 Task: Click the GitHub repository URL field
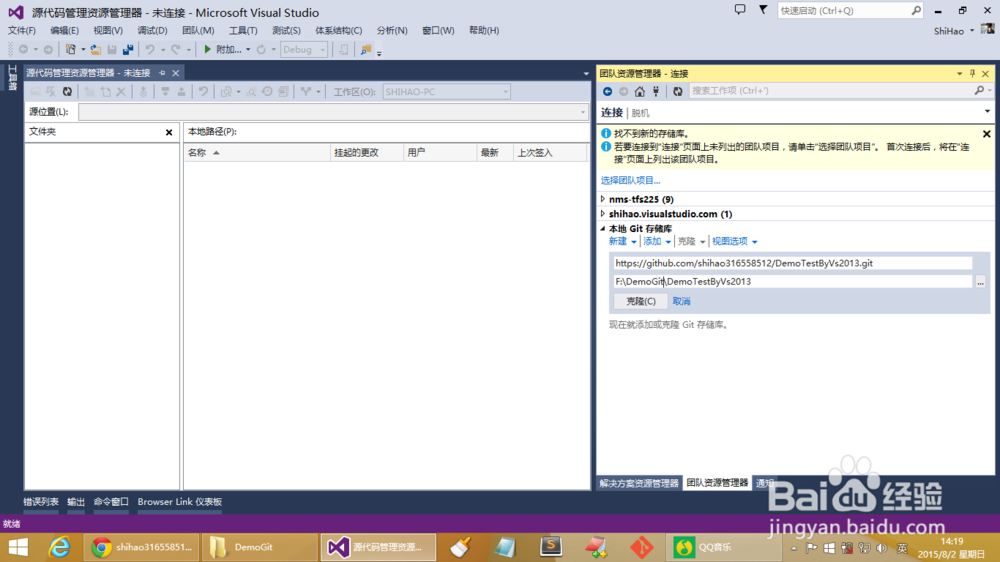[x=793, y=263]
